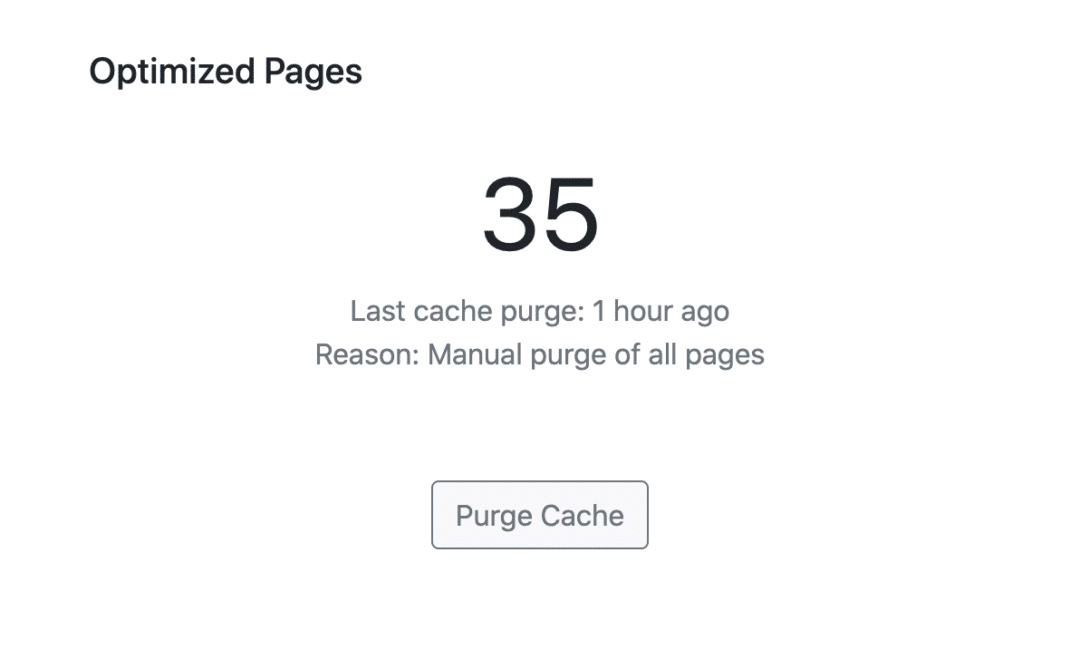The image size is (1080, 659).
Task: Click the Reason: Manual purge text
Action: [539, 355]
